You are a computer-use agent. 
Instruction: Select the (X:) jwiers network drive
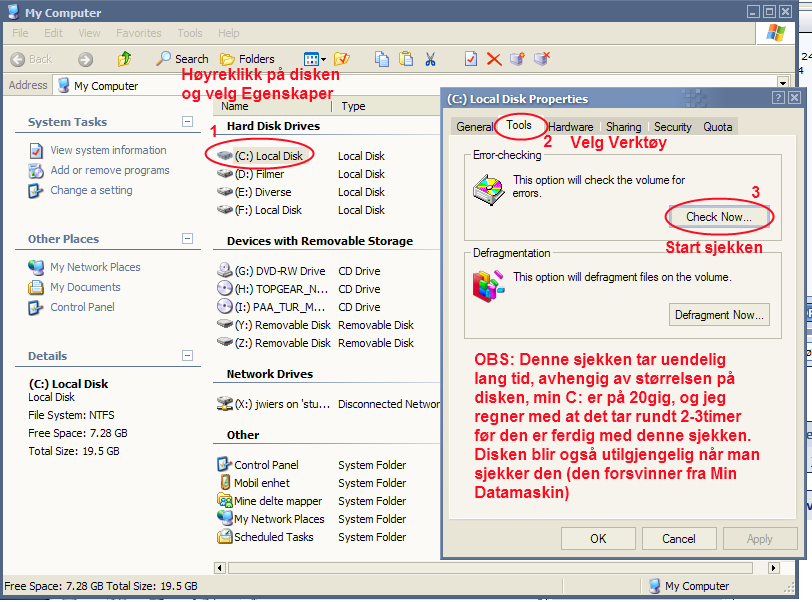tap(273, 404)
